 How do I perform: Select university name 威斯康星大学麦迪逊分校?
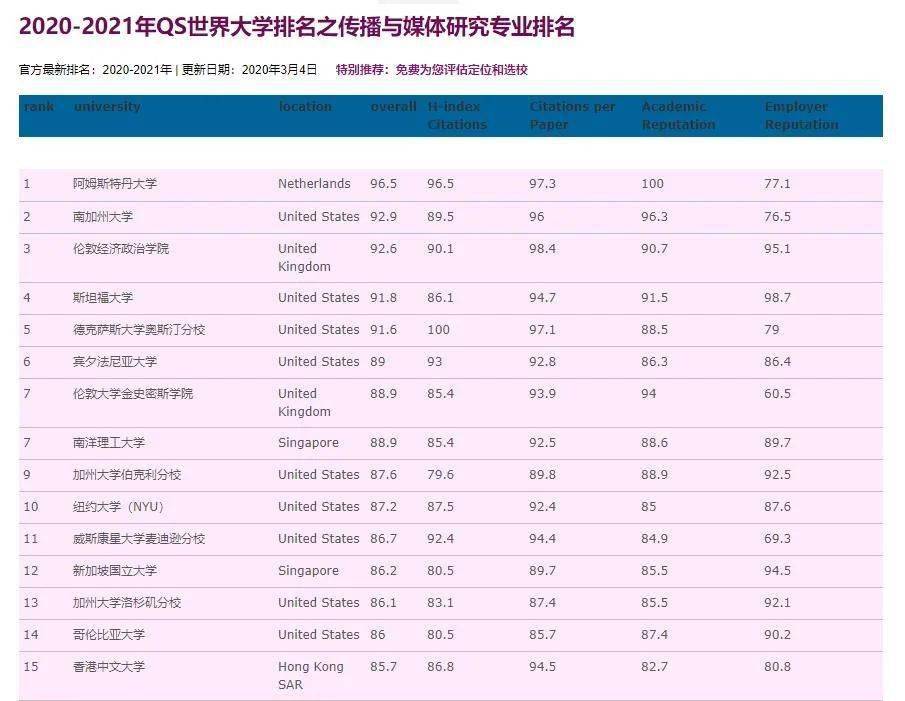point(139,539)
